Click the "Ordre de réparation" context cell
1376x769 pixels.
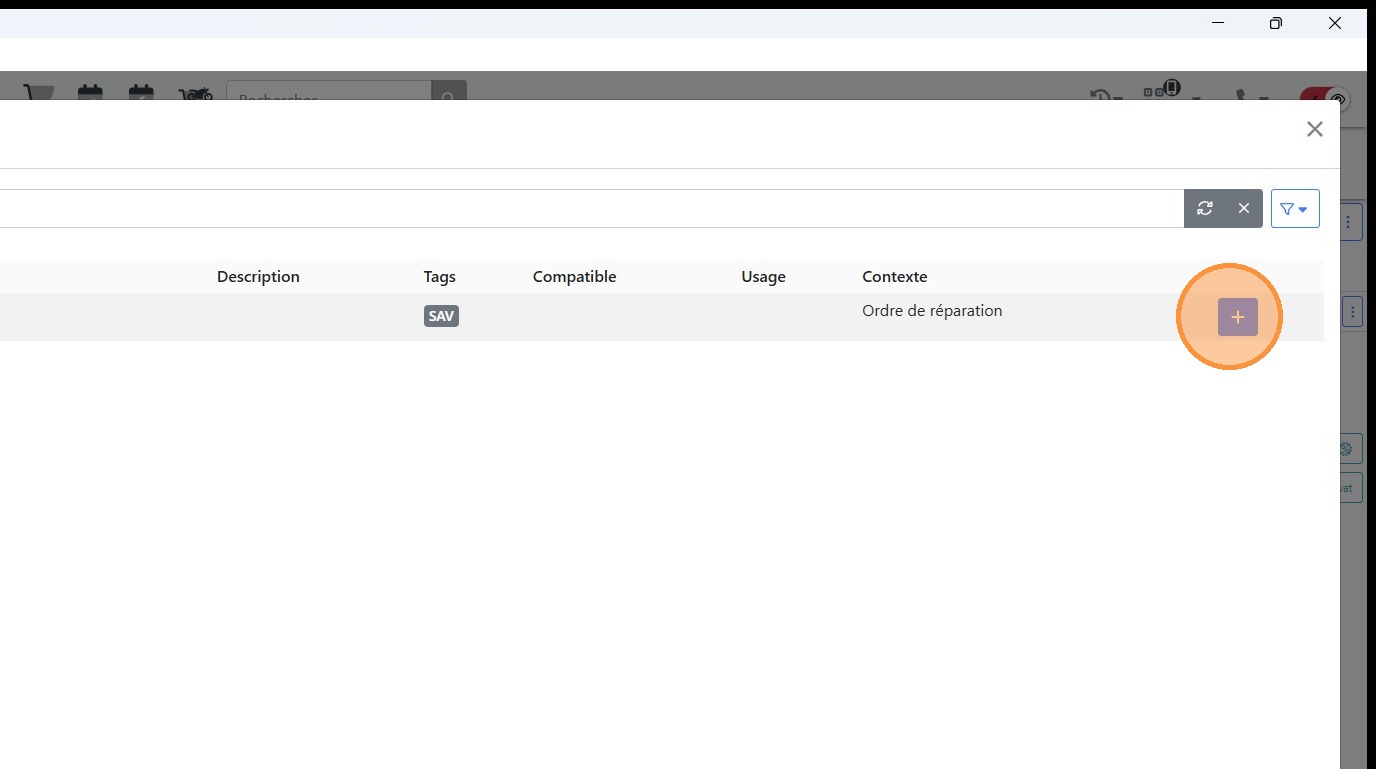click(x=932, y=311)
